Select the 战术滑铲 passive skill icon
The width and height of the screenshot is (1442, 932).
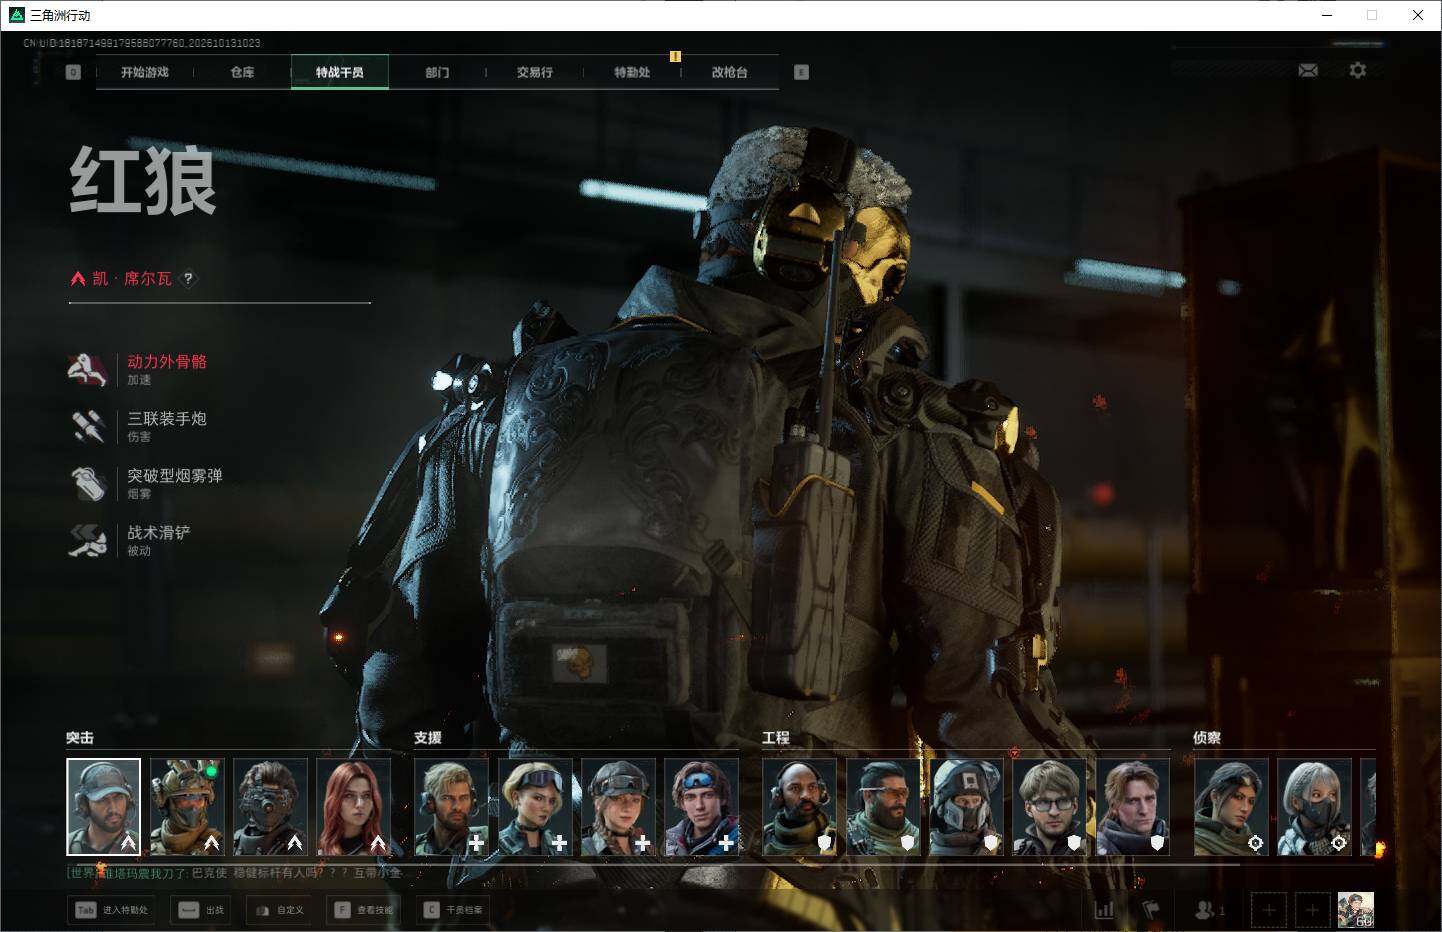coord(88,541)
